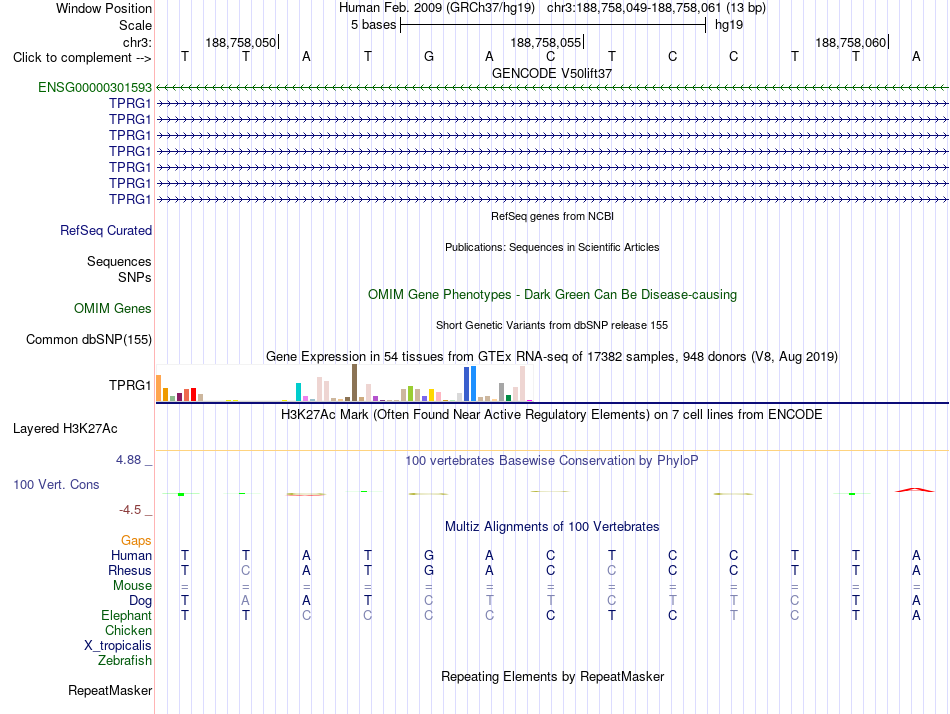Click the 188,758,050 ruler coordinate
Image resolution: width=950 pixels, height=714 pixels.
tap(241, 42)
